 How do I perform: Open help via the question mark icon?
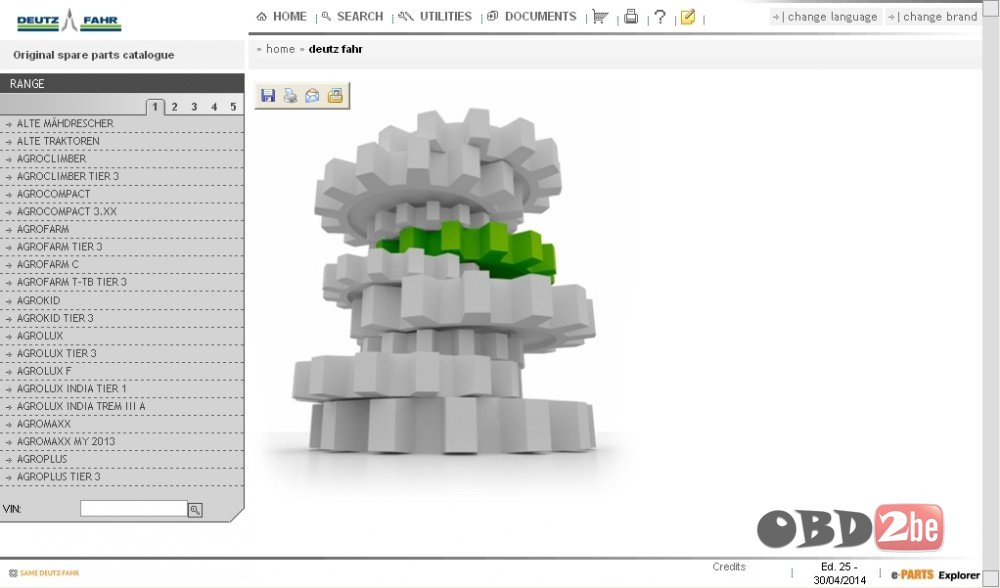pyautogui.click(x=660, y=17)
